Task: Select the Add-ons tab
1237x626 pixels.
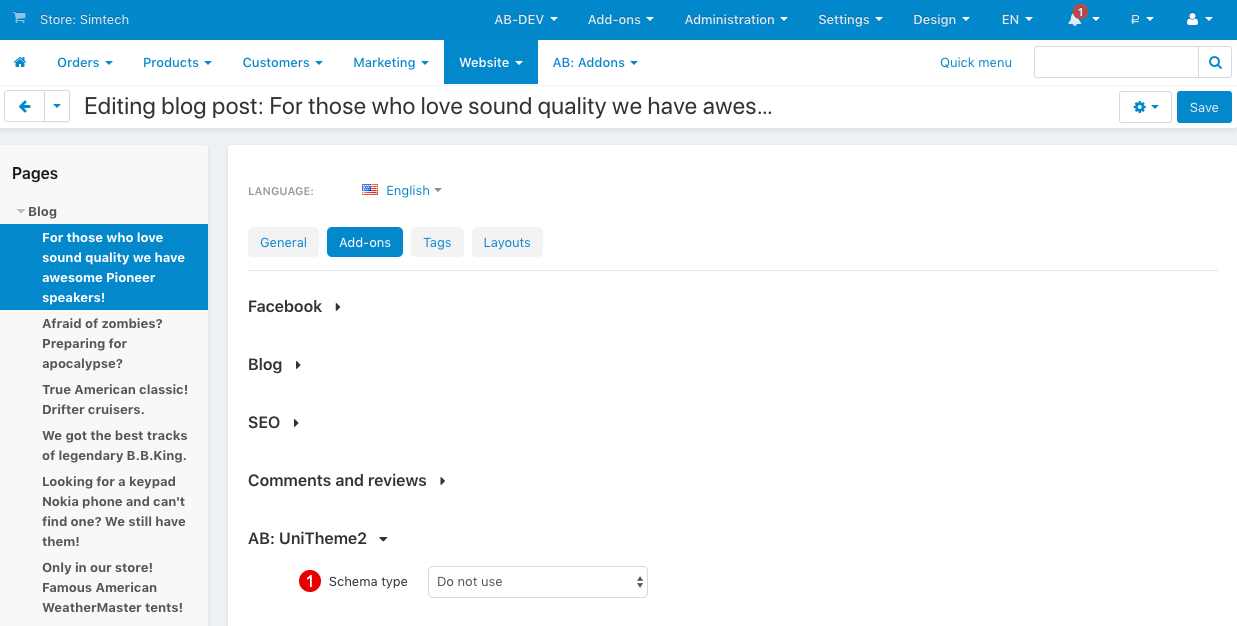Action: tap(365, 242)
